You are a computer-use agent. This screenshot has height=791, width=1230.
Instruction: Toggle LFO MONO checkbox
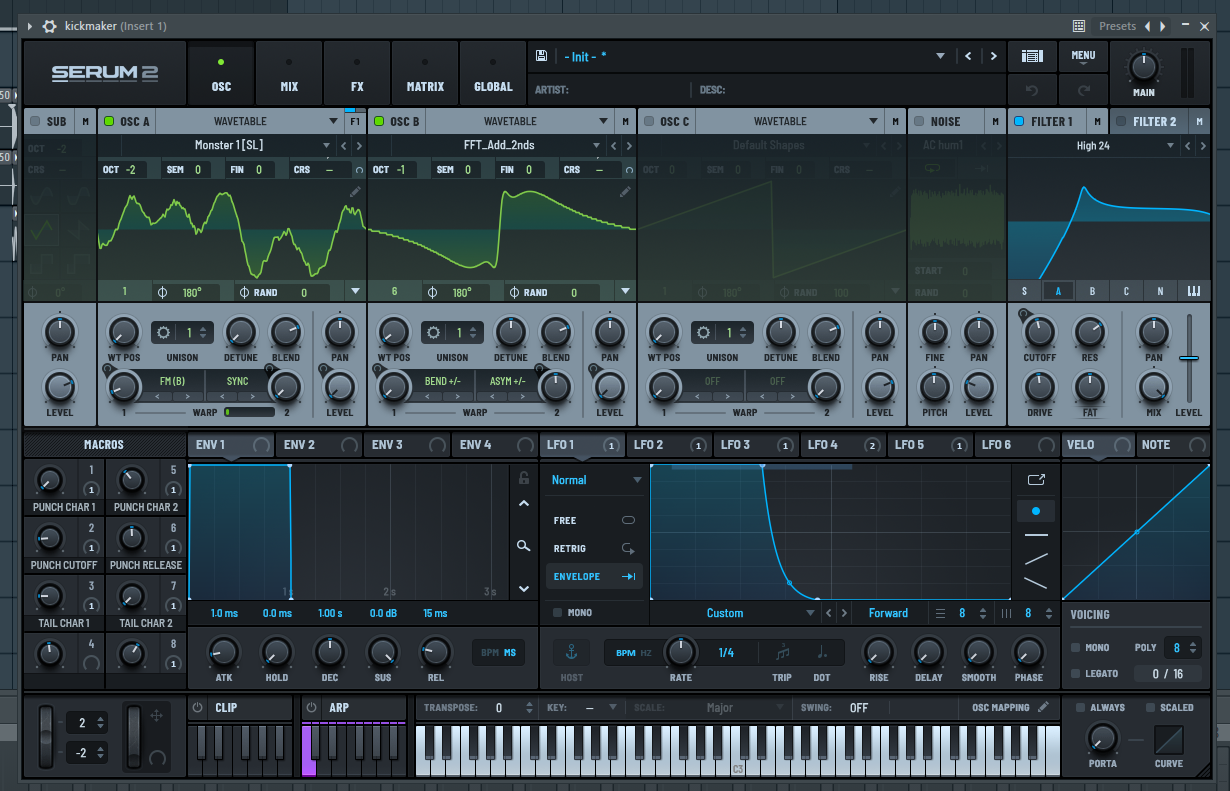558,613
